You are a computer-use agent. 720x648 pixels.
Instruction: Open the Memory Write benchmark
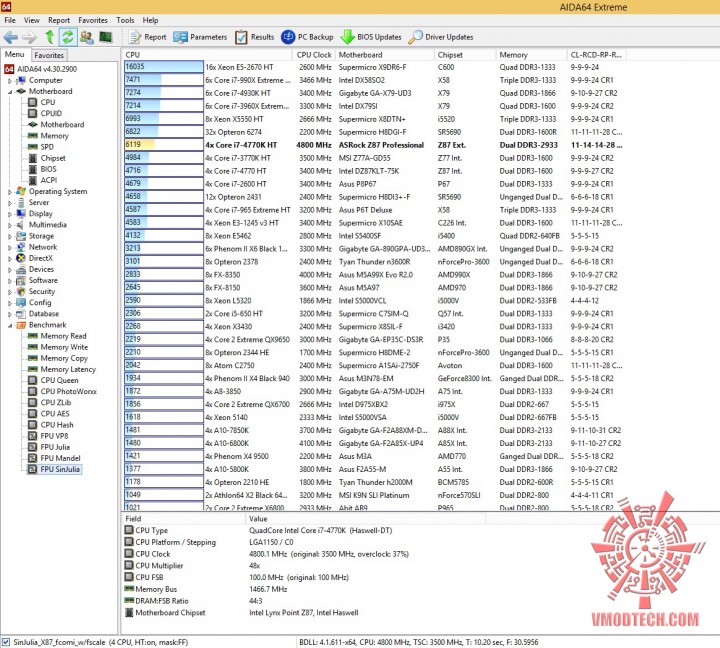pos(58,347)
